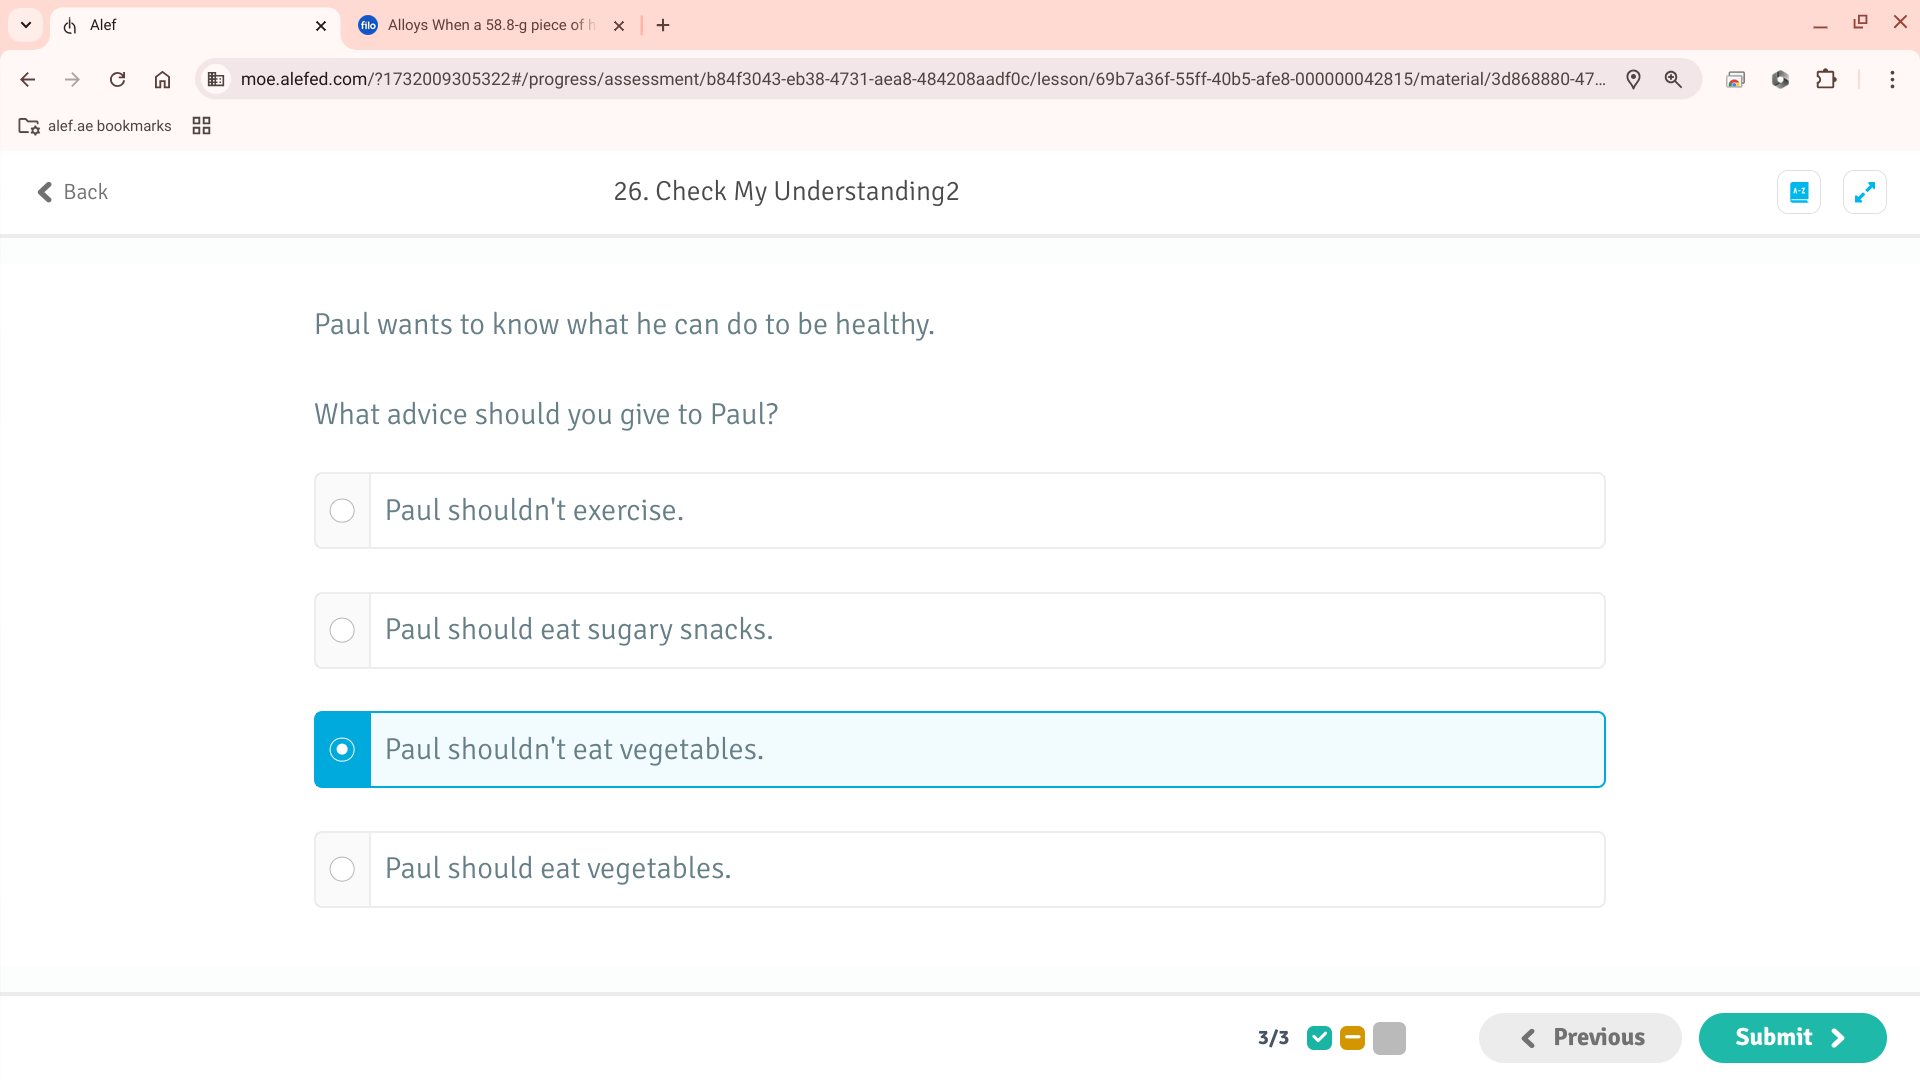Image resolution: width=1920 pixels, height=1080 pixels.
Task: Open the tab search dropdown arrow
Action: pyautogui.click(x=26, y=25)
